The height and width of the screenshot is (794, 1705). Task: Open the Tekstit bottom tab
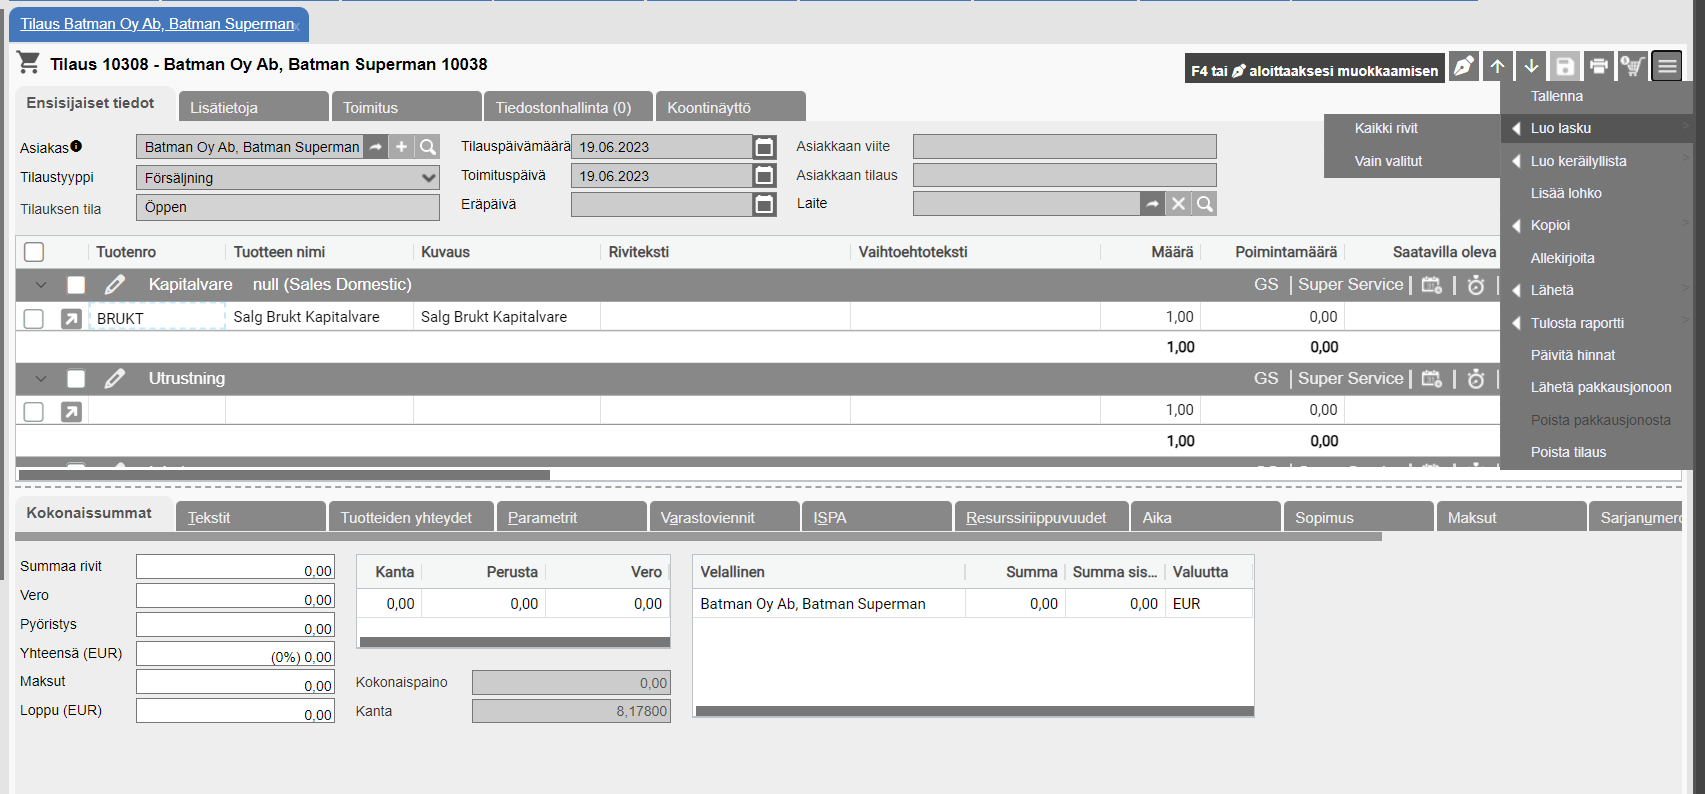pos(251,517)
